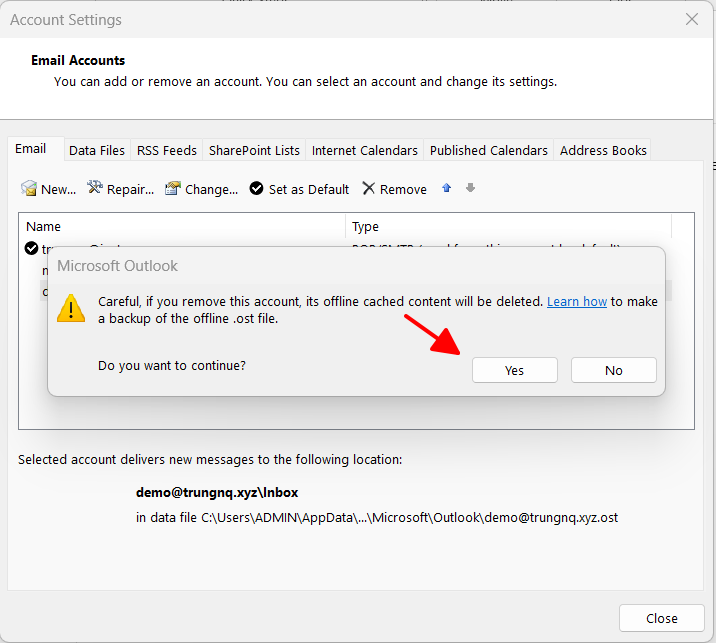Click the Email Accounts heading
This screenshot has height=643, width=716.
click(78, 60)
